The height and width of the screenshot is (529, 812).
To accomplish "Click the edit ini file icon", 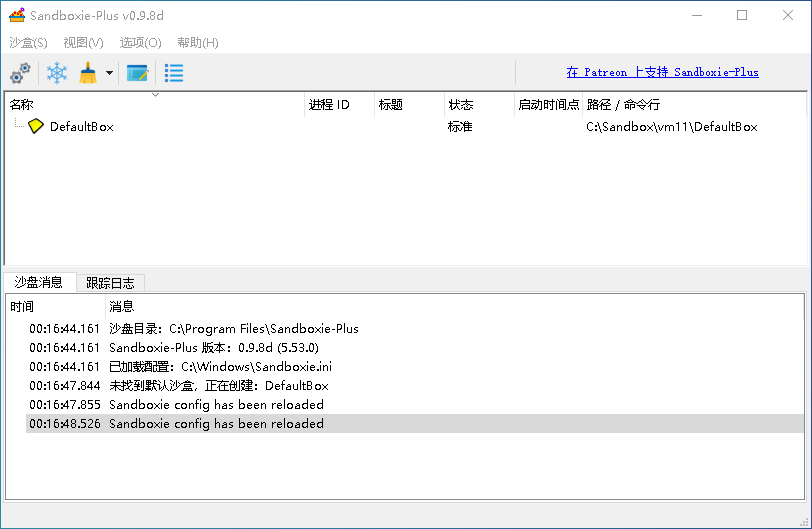I will (137, 73).
